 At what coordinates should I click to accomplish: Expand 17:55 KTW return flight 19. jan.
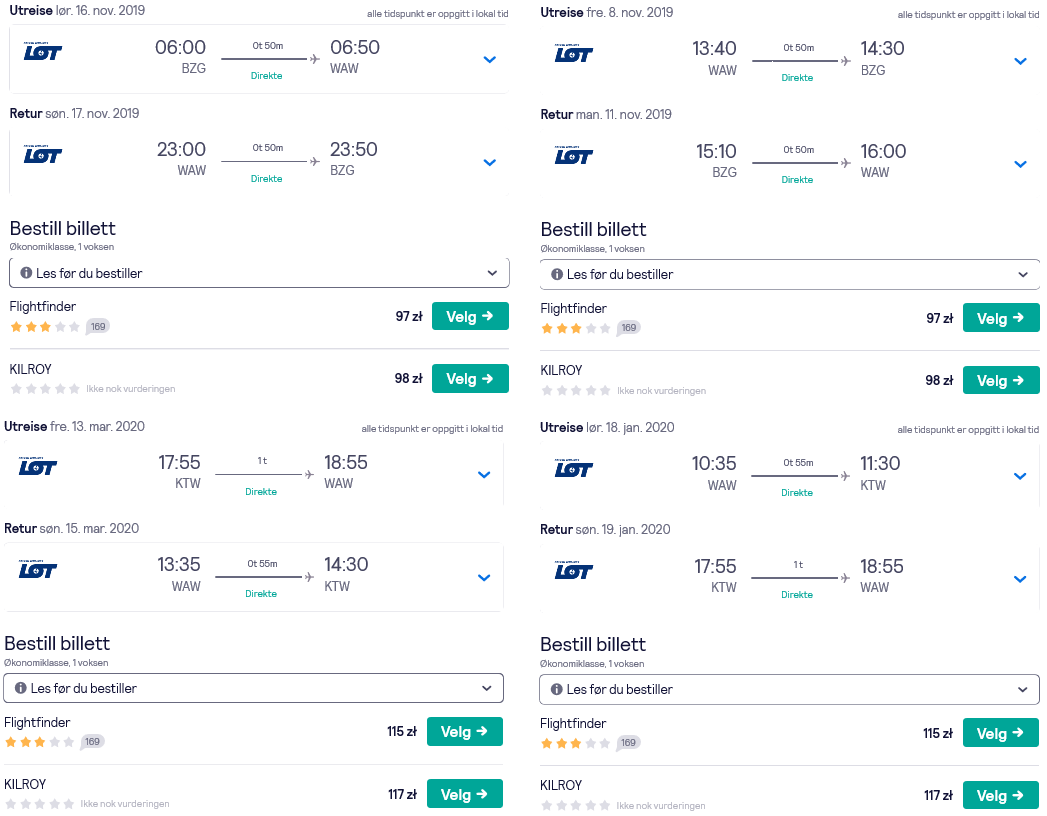pyautogui.click(x=1020, y=579)
